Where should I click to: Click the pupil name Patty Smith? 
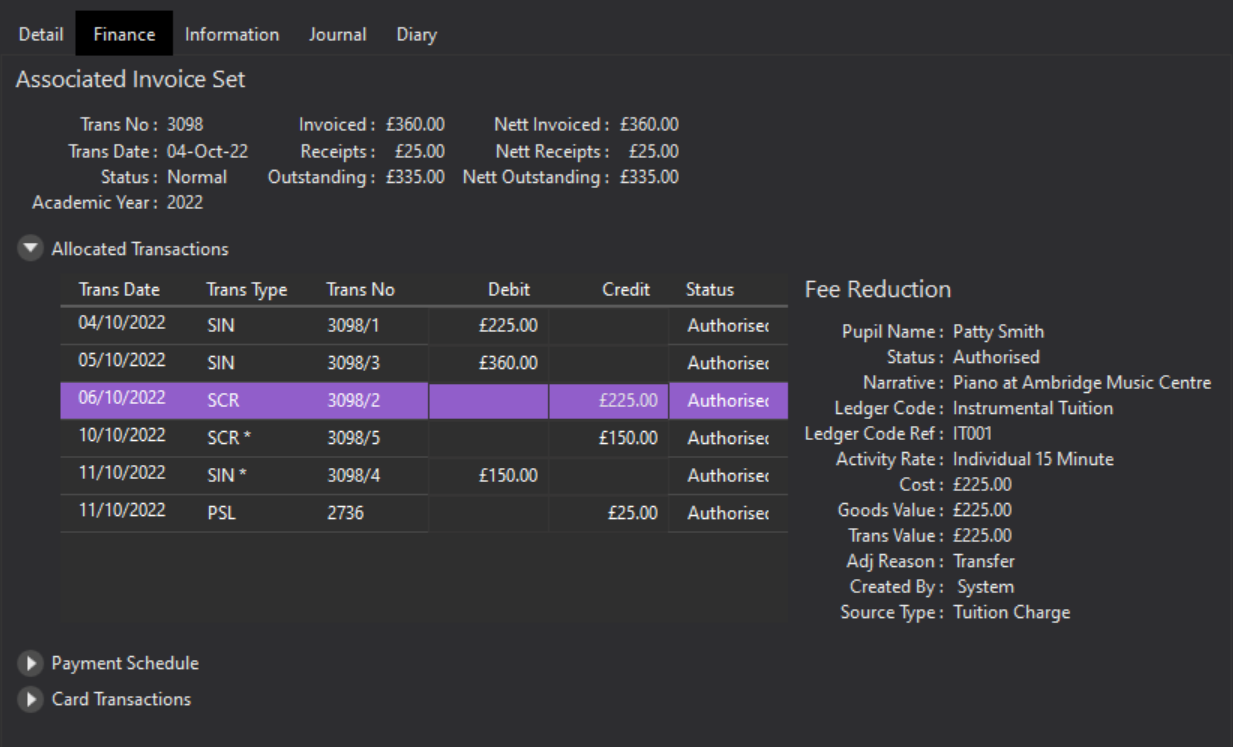(x=998, y=332)
